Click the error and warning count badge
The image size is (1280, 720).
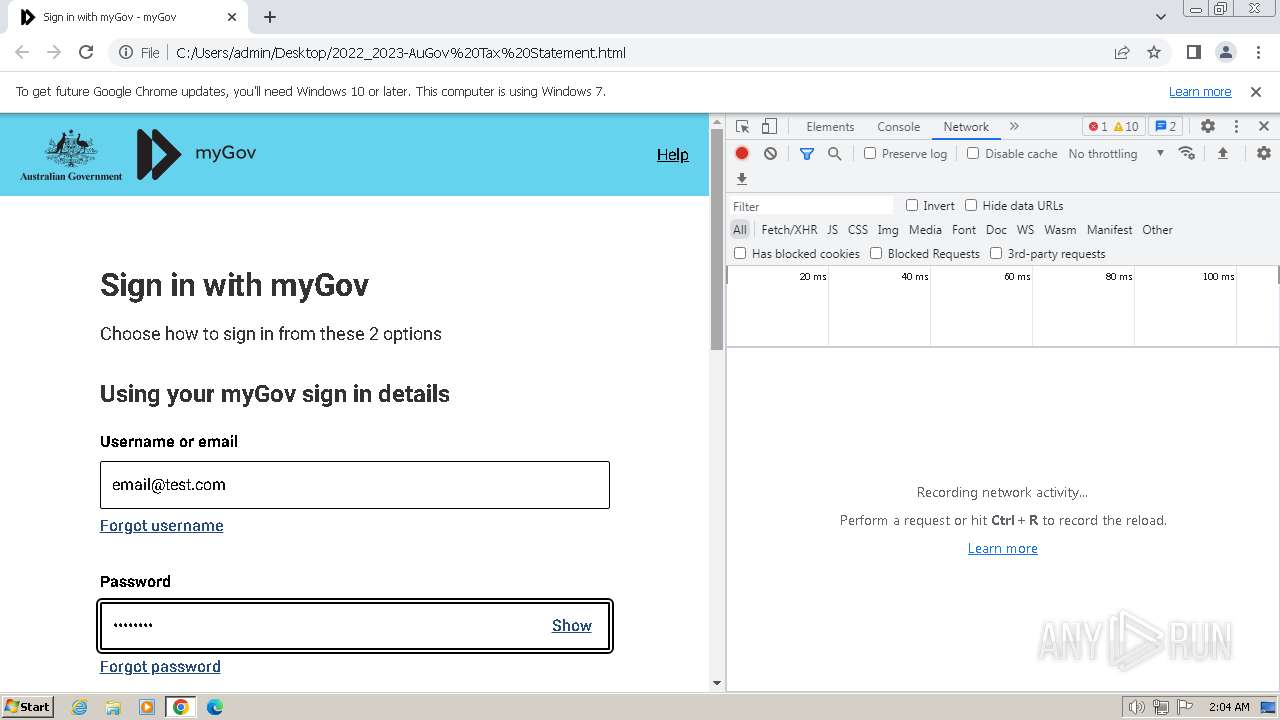tap(1114, 126)
